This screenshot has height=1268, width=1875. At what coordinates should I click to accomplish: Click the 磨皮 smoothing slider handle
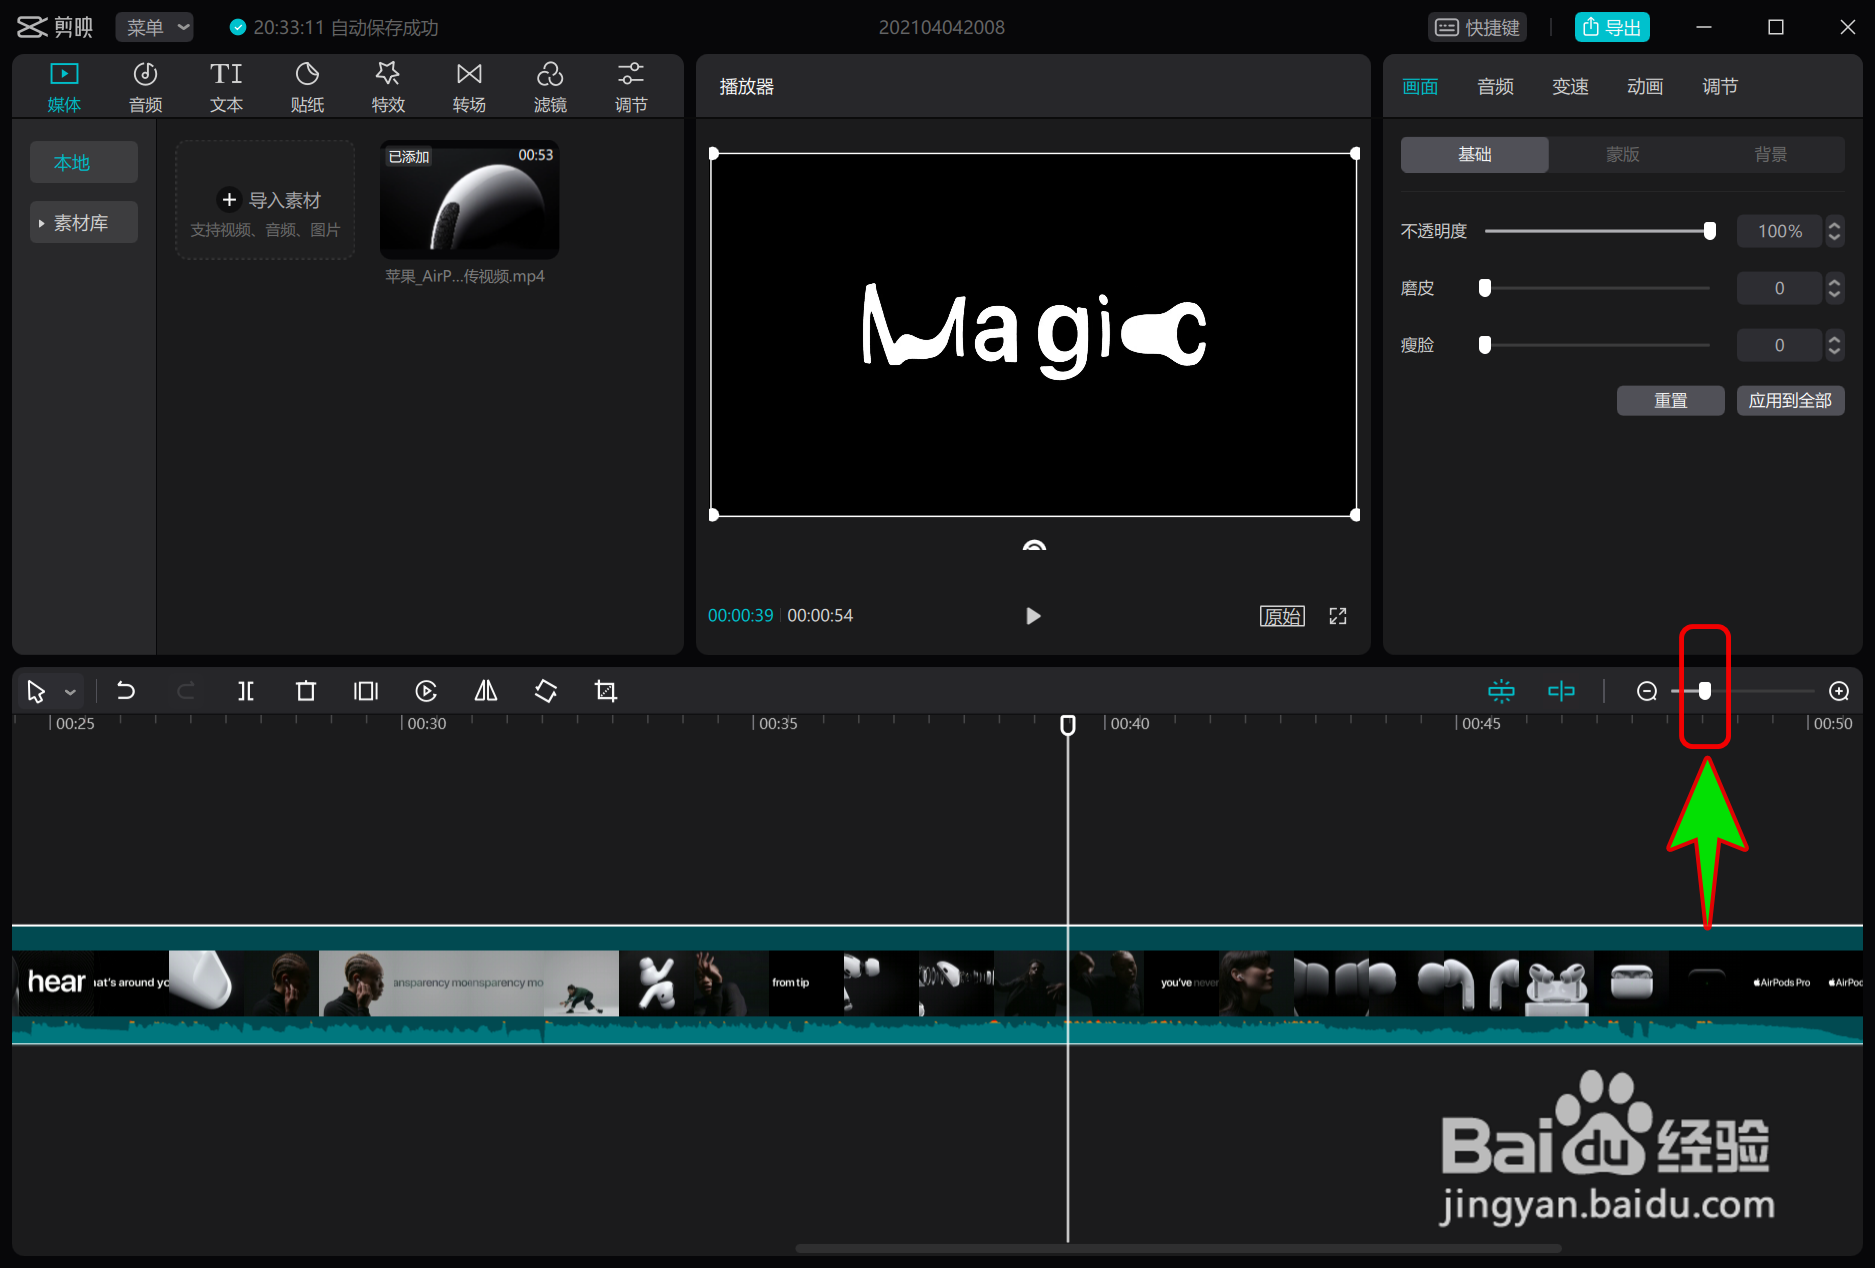pos(1485,288)
